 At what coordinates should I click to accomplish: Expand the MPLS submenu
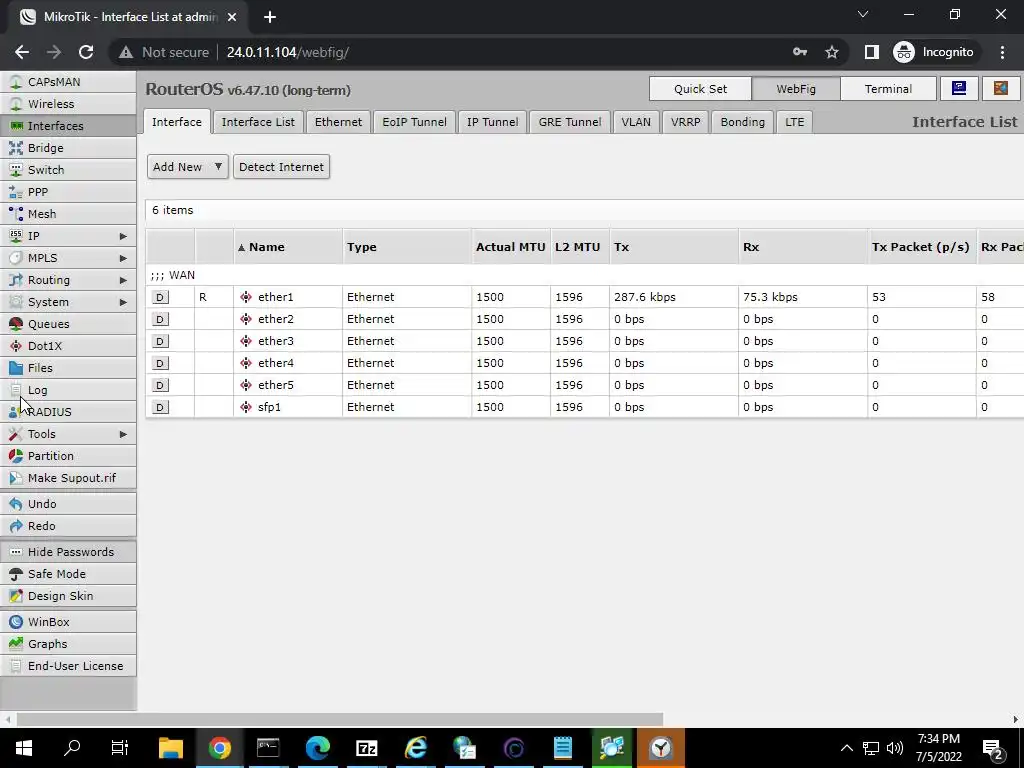123,258
